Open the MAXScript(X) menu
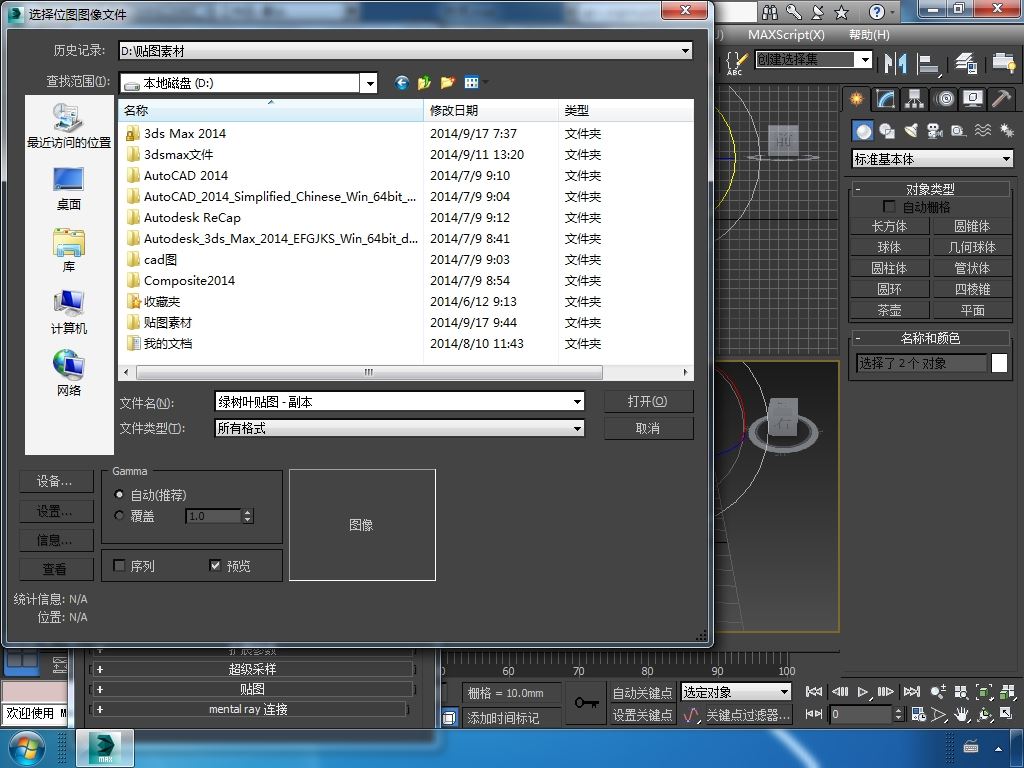This screenshot has height=768, width=1024. click(x=786, y=35)
